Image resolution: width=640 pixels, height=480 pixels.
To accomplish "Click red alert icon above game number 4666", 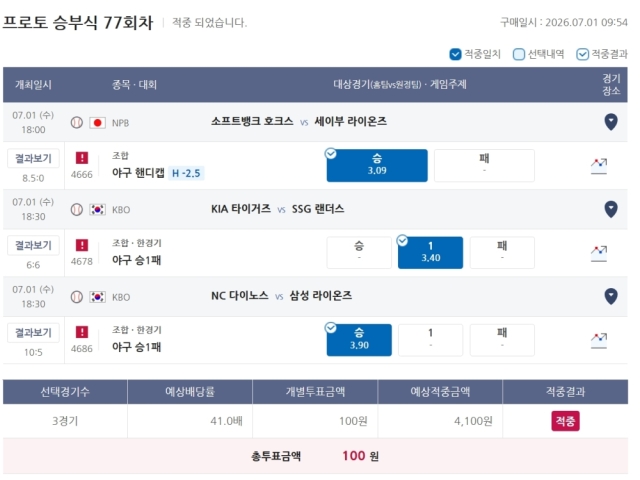I will click(82, 158).
